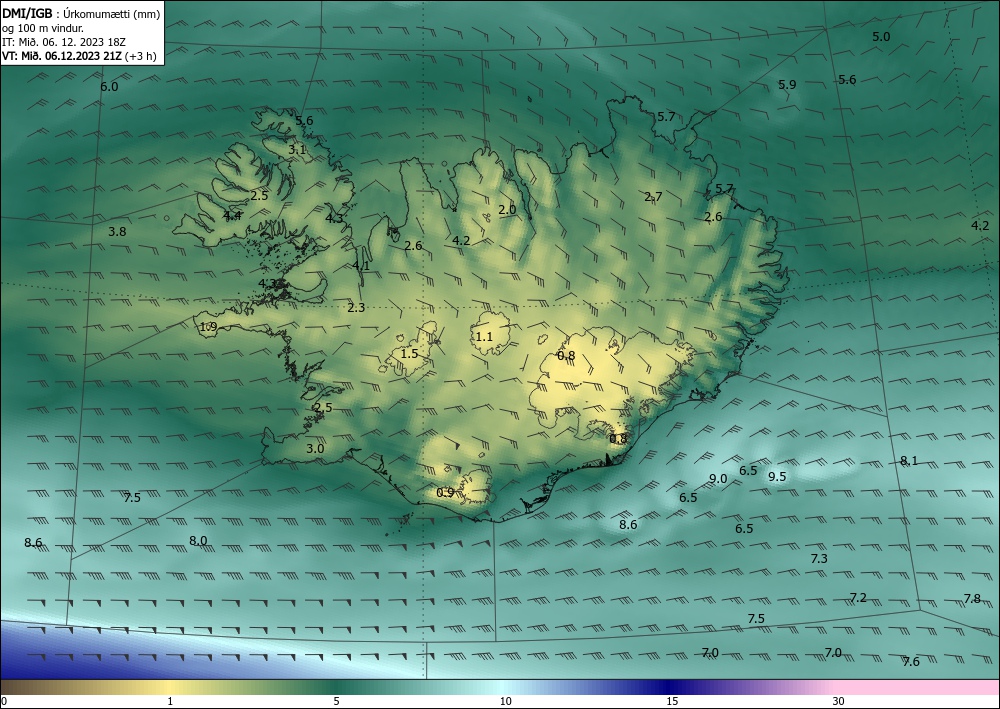Click the 8.0 value over the southwest sea
This screenshot has width=1000, height=709.
click(x=198, y=541)
